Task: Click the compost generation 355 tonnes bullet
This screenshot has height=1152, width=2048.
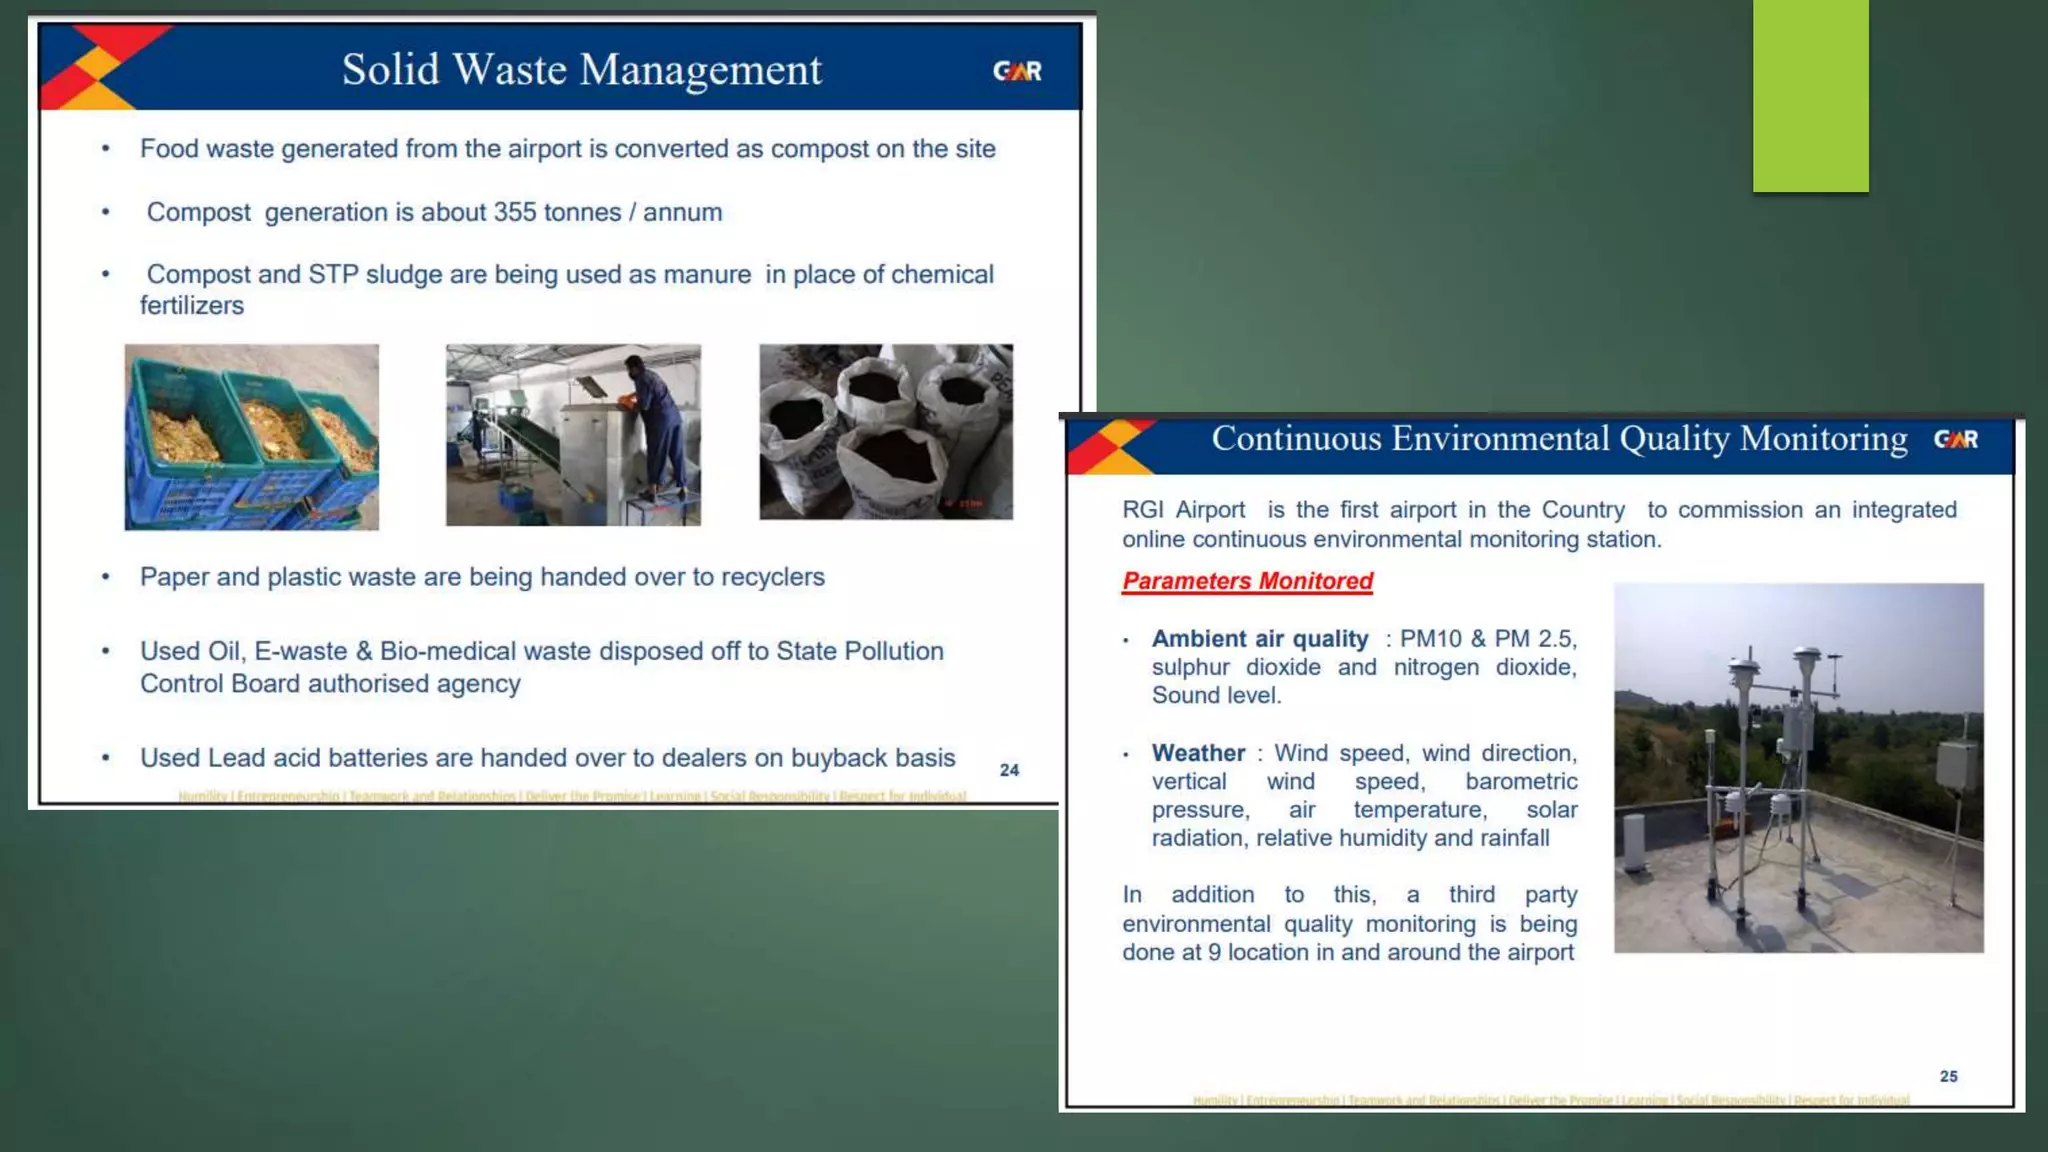Action: pyautogui.click(x=434, y=213)
